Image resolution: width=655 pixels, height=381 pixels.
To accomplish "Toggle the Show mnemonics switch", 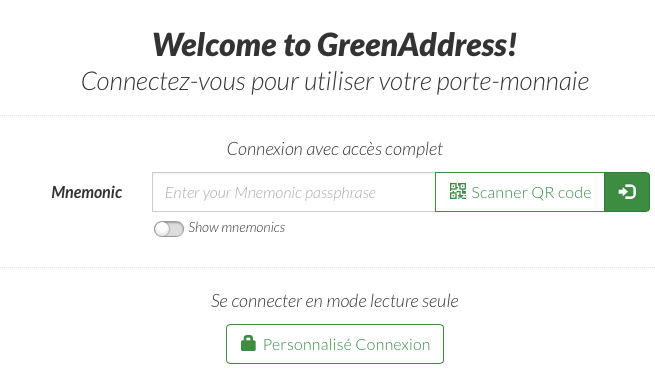I will [169, 229].
